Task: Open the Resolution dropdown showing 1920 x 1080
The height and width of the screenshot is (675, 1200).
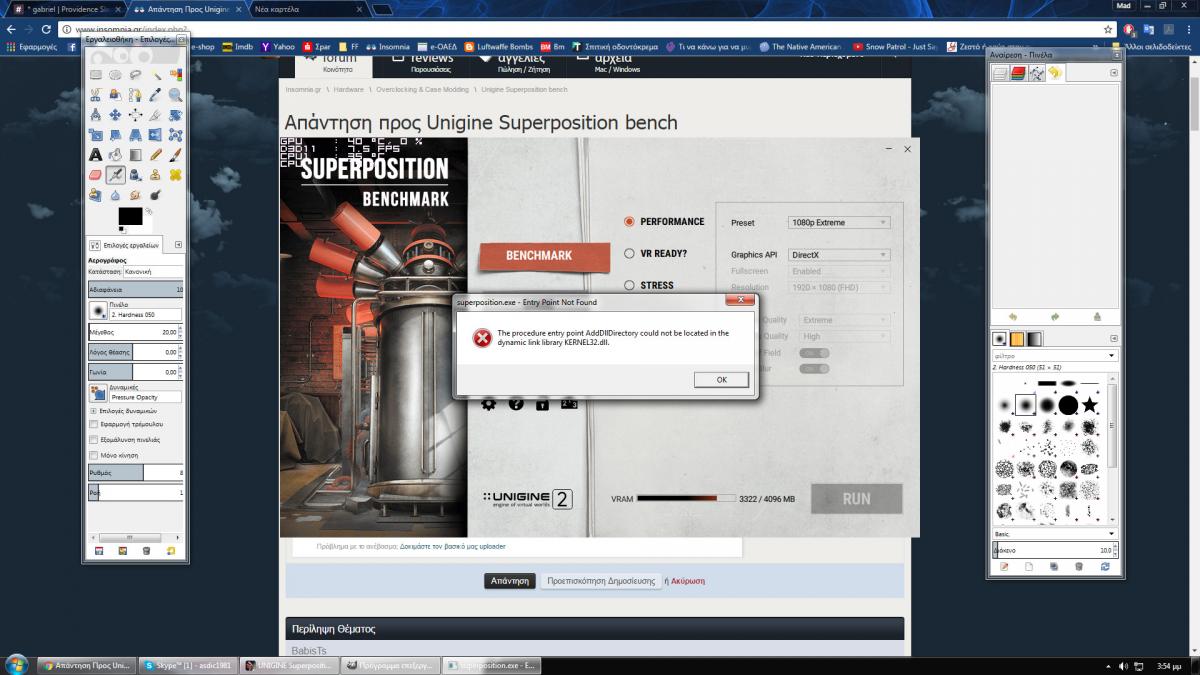Action: click(838, 287)
